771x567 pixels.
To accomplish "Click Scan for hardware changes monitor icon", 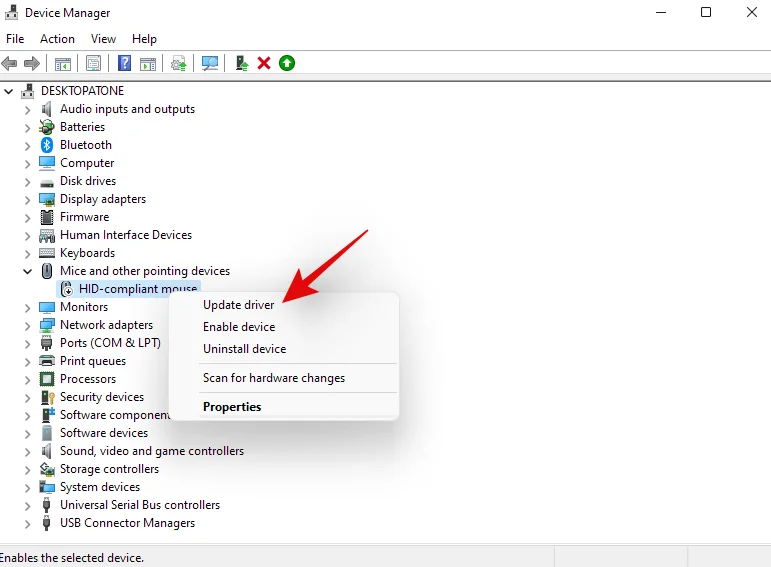I will point(210,63).
